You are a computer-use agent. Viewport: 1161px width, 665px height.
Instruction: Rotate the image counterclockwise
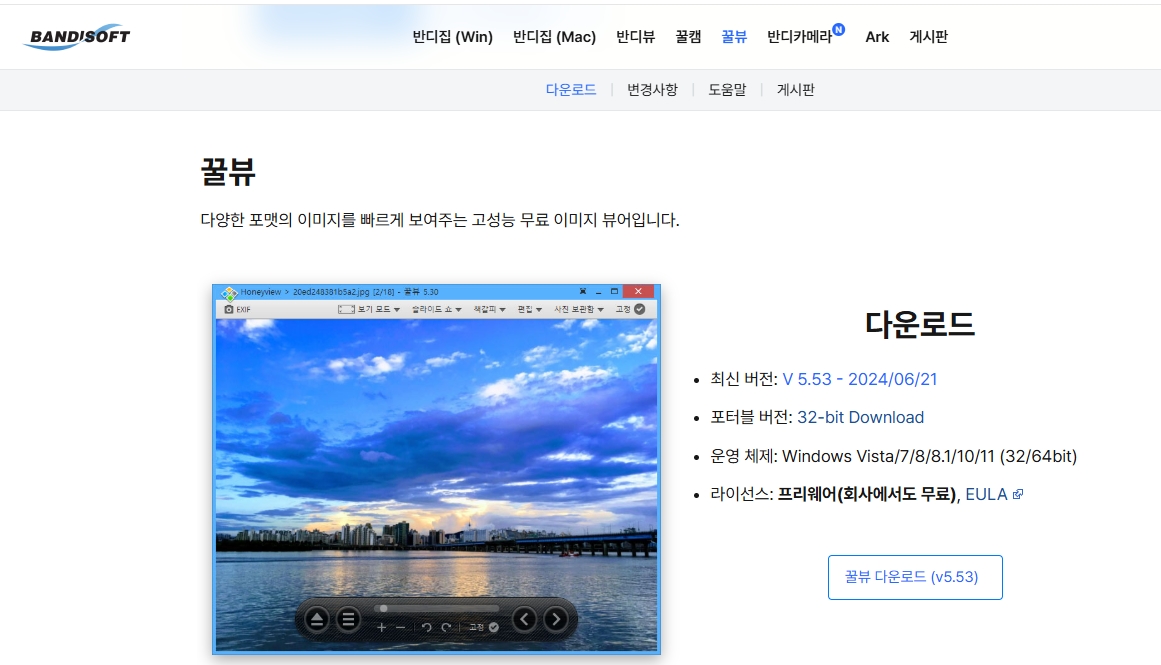(426, 627)
